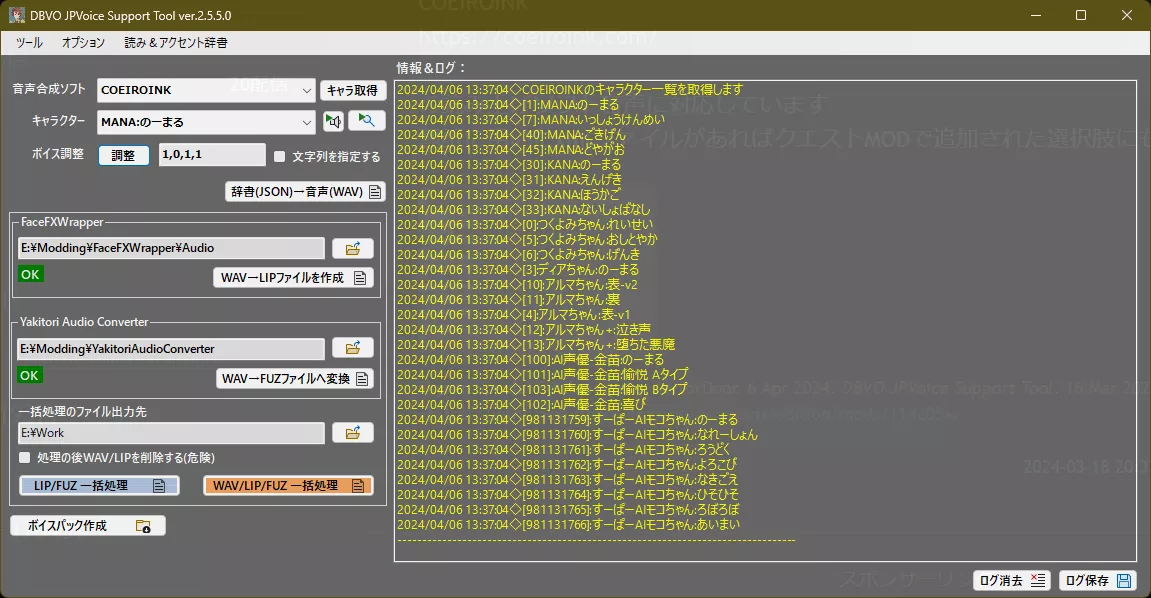Select log line [7]:MANA:いっしょうけんめい
This screenshot has height=598, width=1151.
(x=531, y=120)
